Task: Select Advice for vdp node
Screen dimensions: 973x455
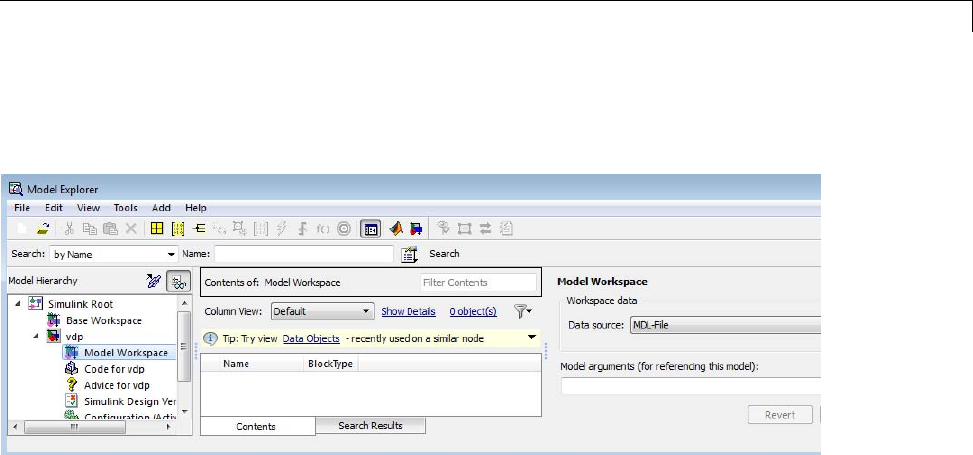Action: click(117, 385)
